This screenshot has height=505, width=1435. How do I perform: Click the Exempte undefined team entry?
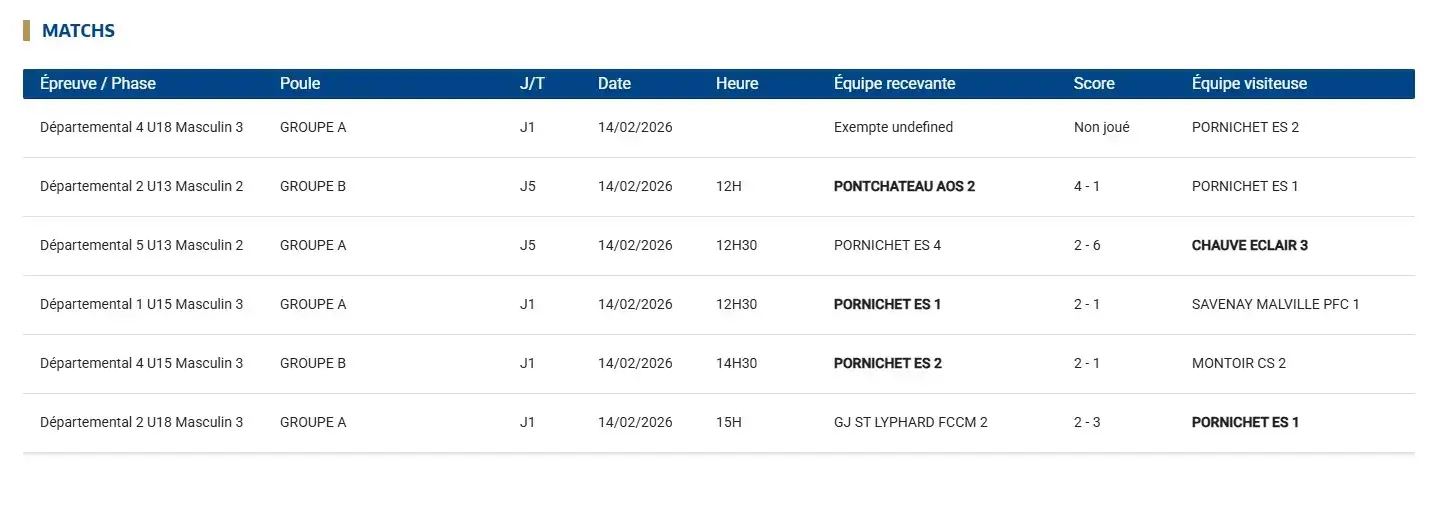[893, 128]
